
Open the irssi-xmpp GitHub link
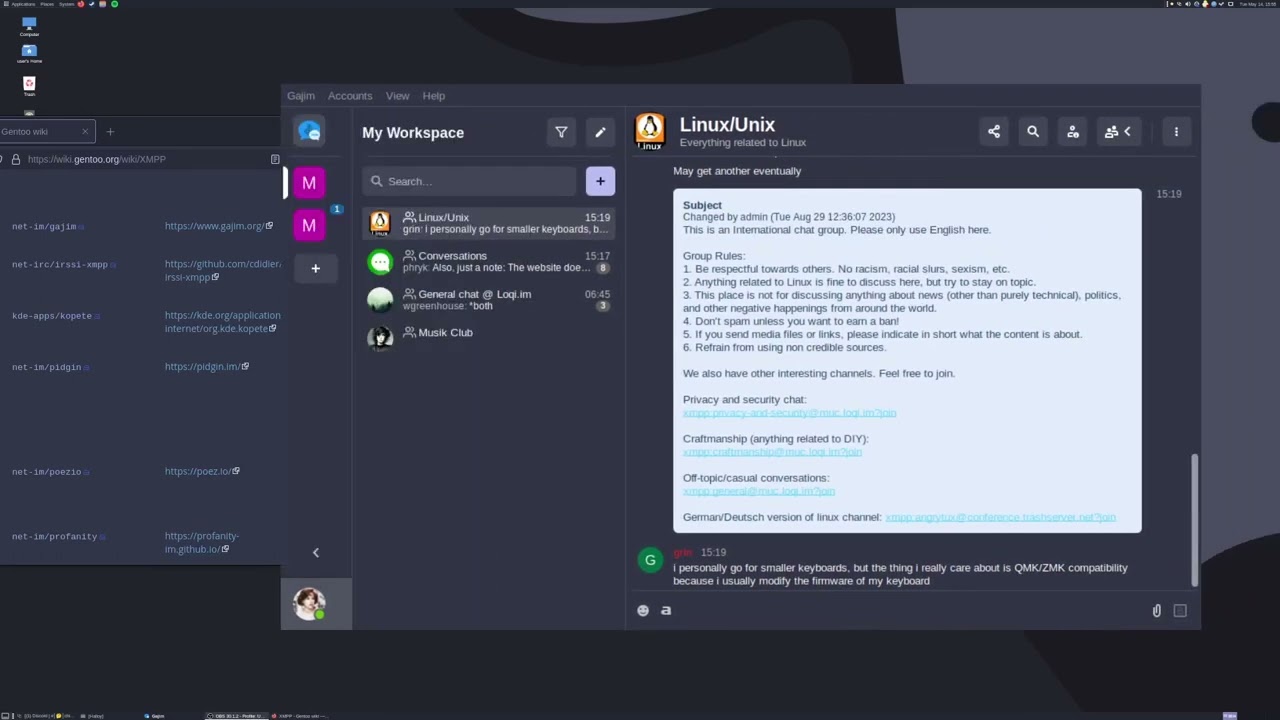tap(223, 271)
